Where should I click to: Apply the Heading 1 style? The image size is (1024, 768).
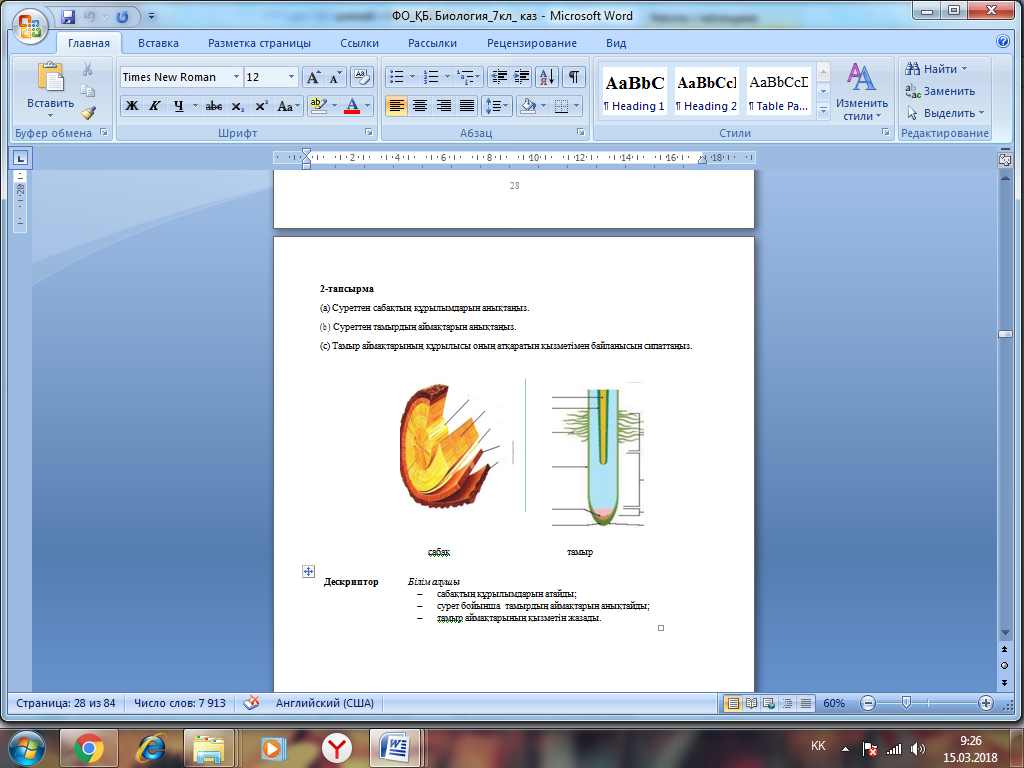[634, 92]
